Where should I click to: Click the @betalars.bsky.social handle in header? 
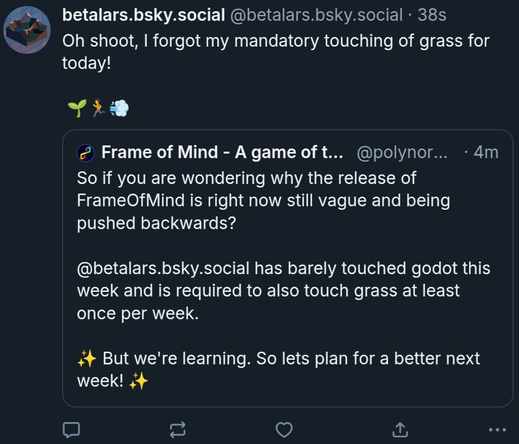(x=316, y=15)
